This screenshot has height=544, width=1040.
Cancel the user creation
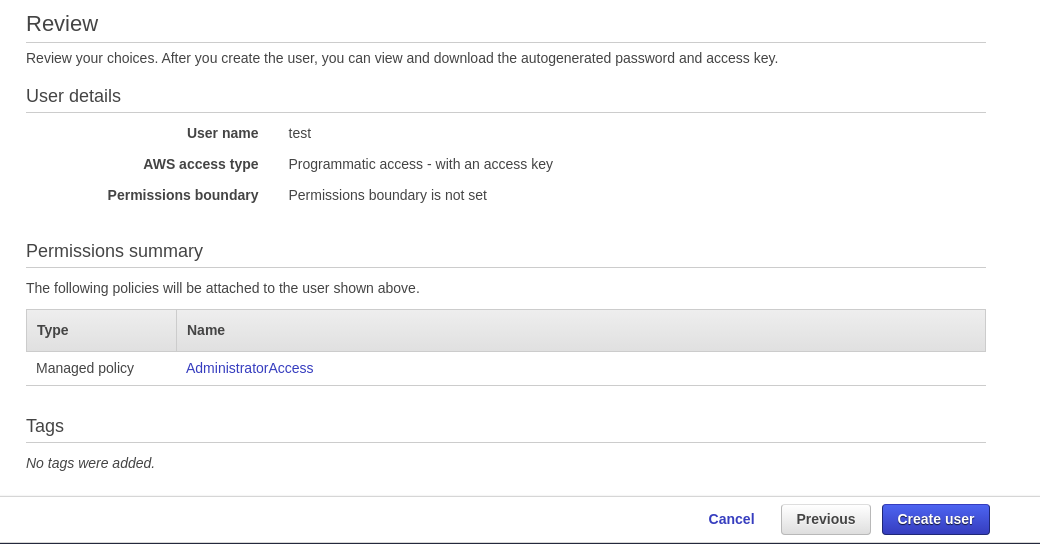(x=731, y=519)
